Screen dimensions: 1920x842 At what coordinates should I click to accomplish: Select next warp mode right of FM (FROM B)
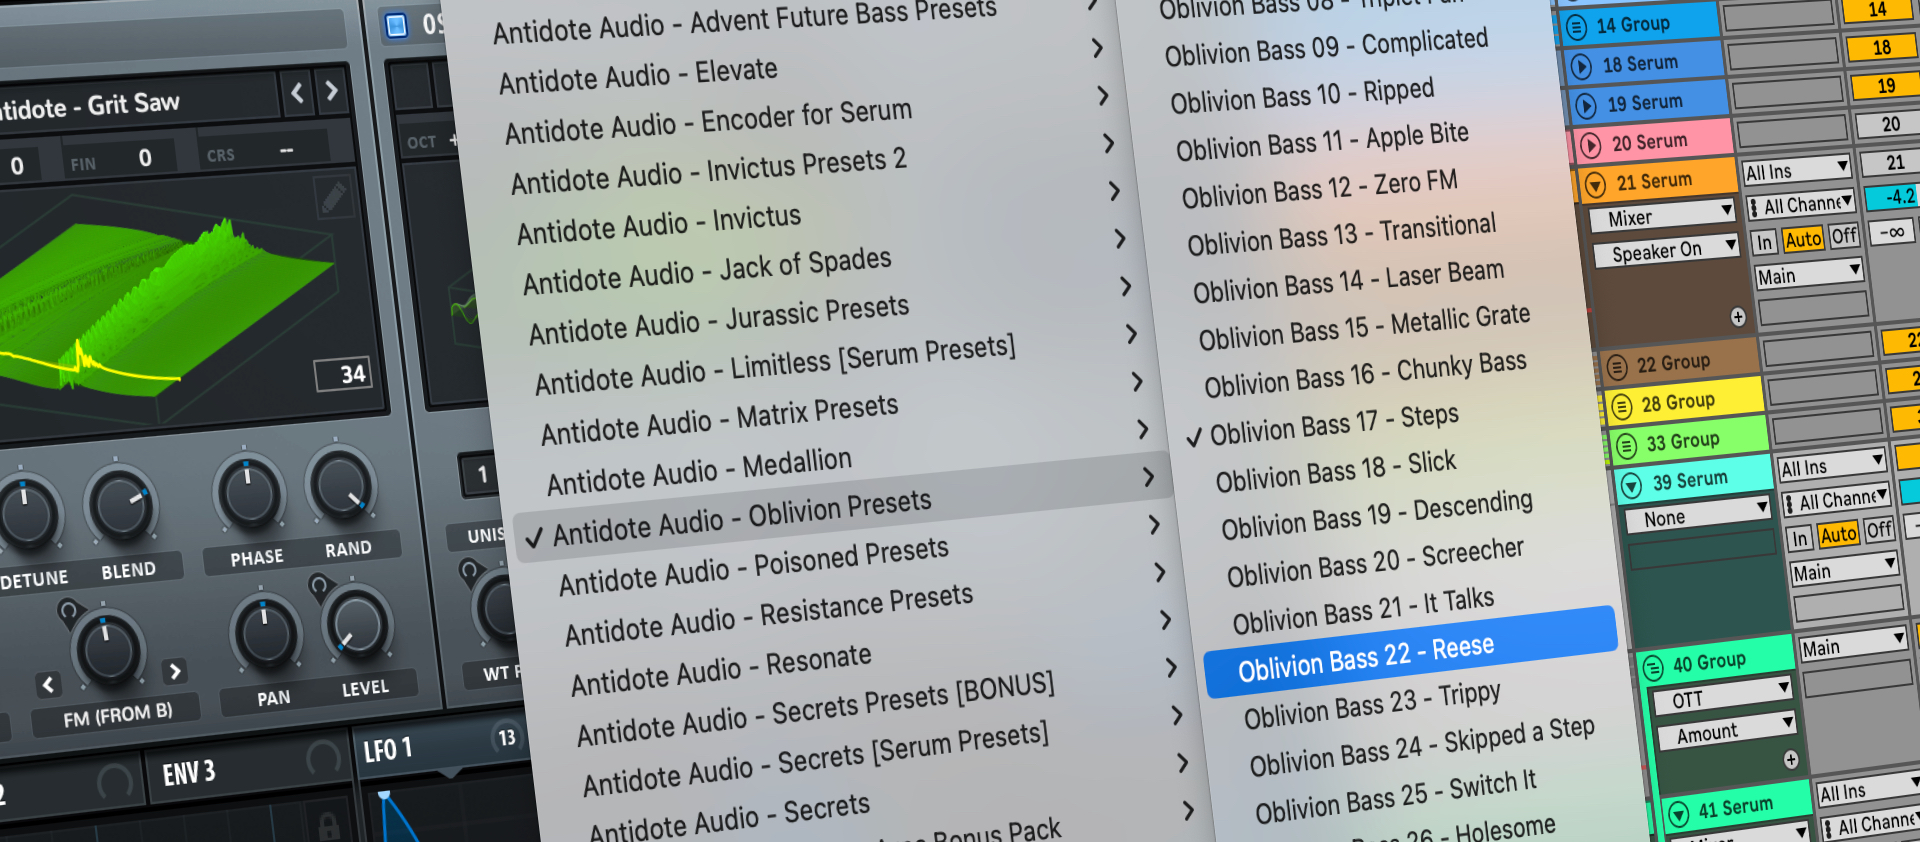[x=175, y=671]
